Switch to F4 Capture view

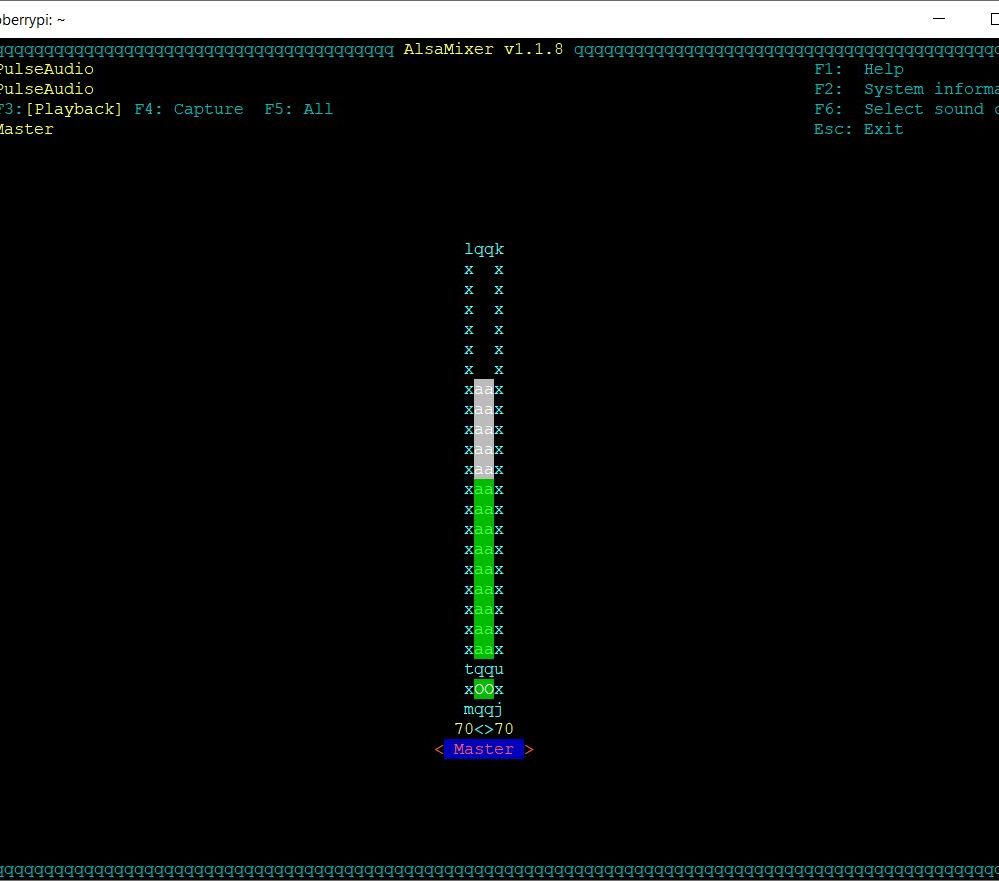coord(189,109)
